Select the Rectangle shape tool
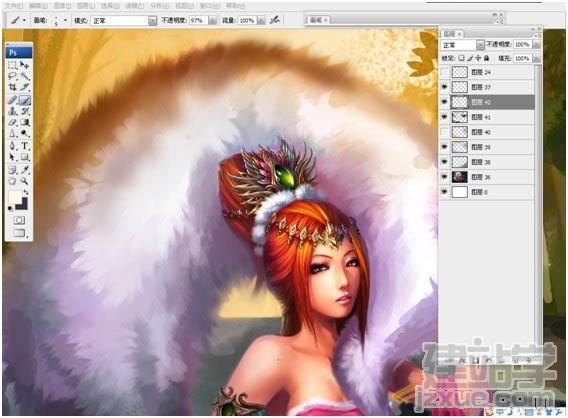Viewport: 568px width, 418px height. (24, 157)
